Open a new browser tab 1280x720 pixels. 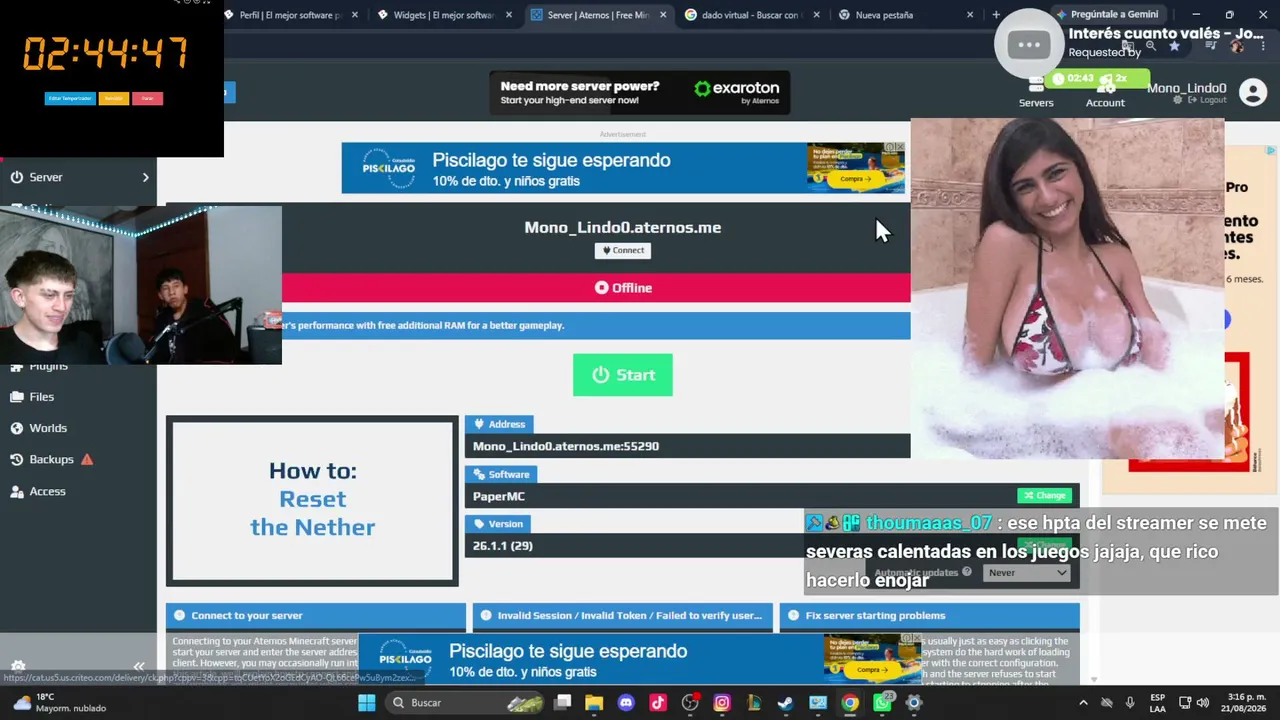pyautogui.click(x=996, y=15)
